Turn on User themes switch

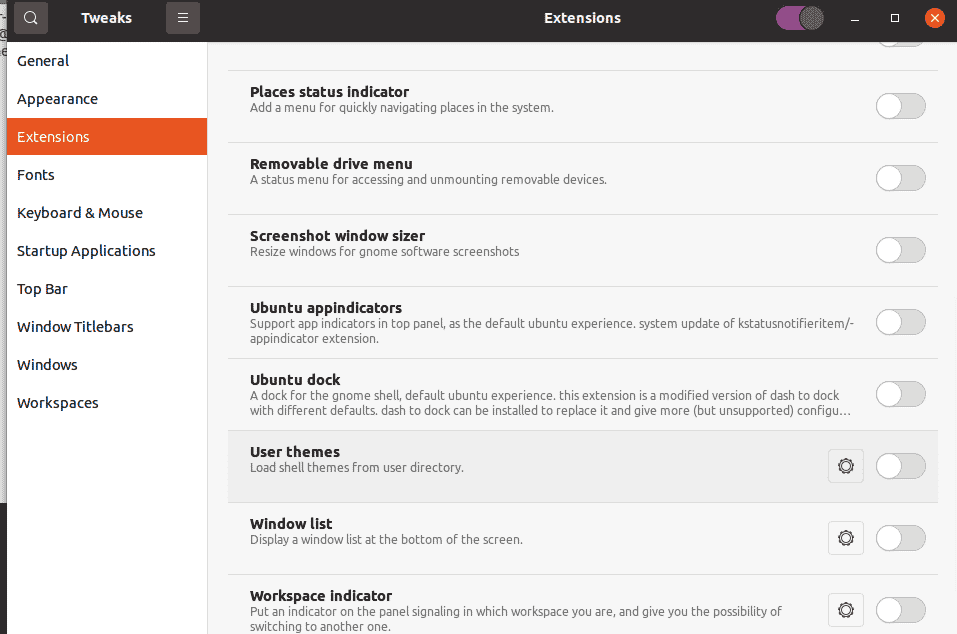[x=900, y=466]
